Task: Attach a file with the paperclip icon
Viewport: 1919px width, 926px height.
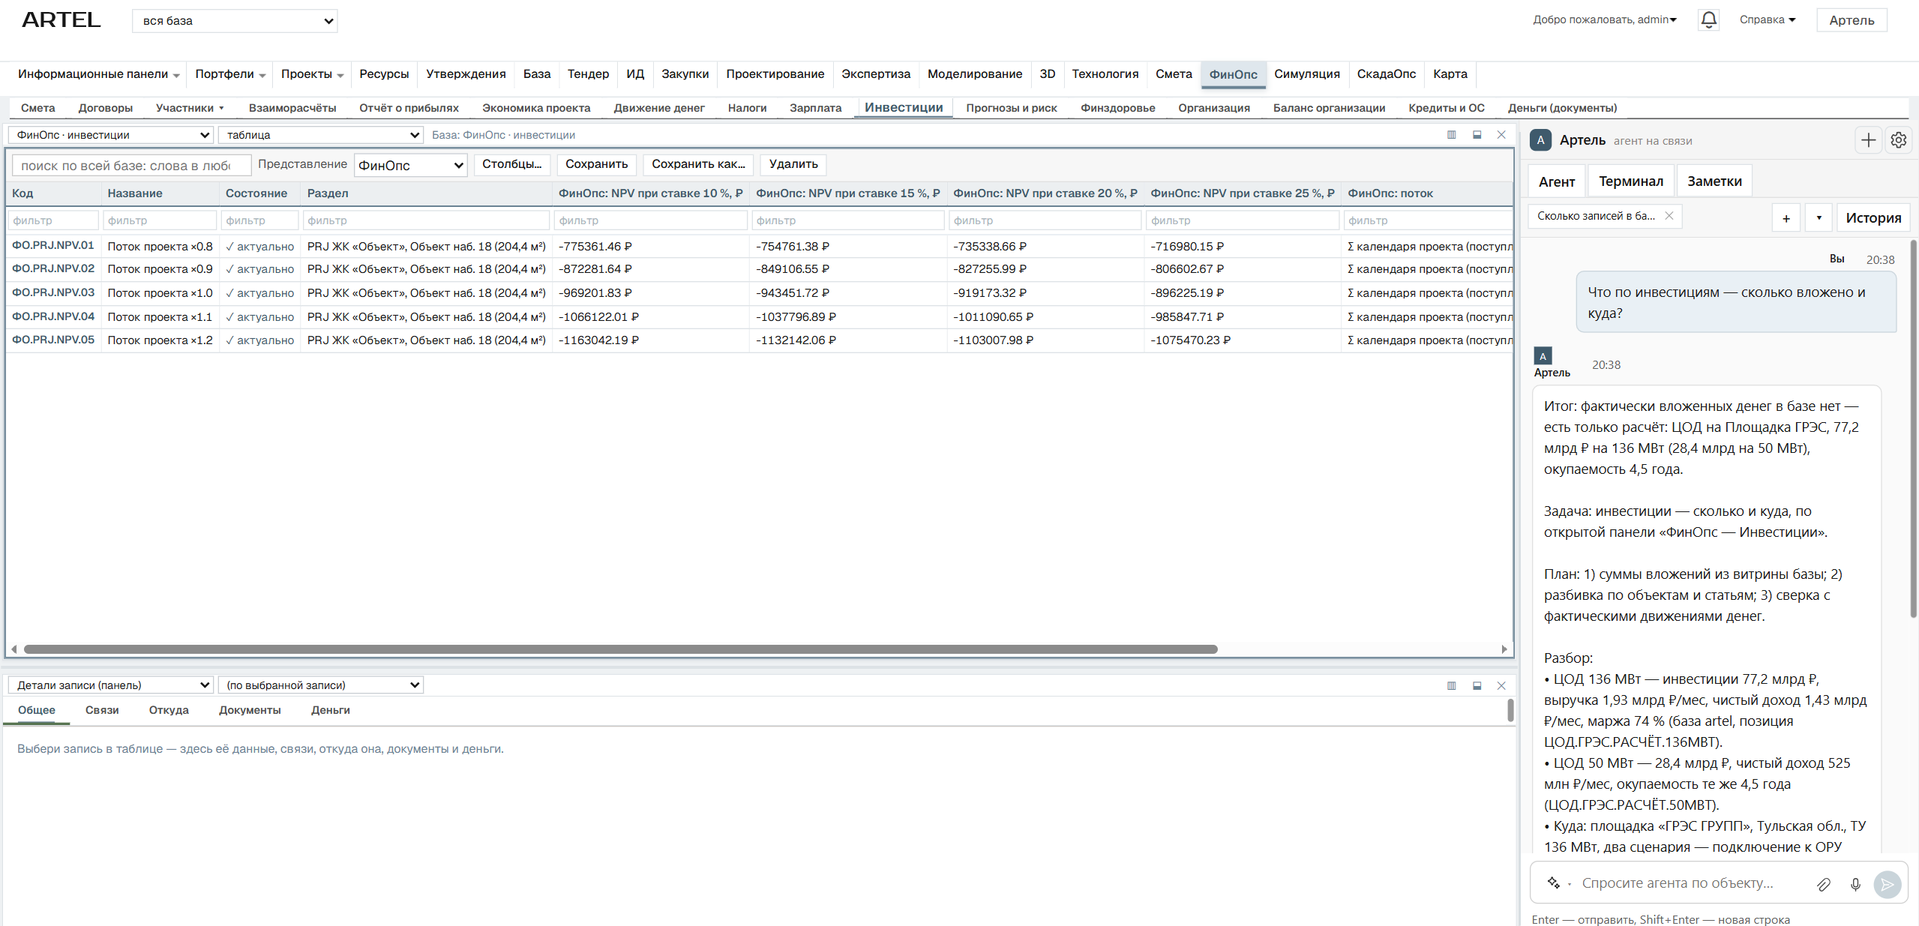Action: pos(1824,884)
